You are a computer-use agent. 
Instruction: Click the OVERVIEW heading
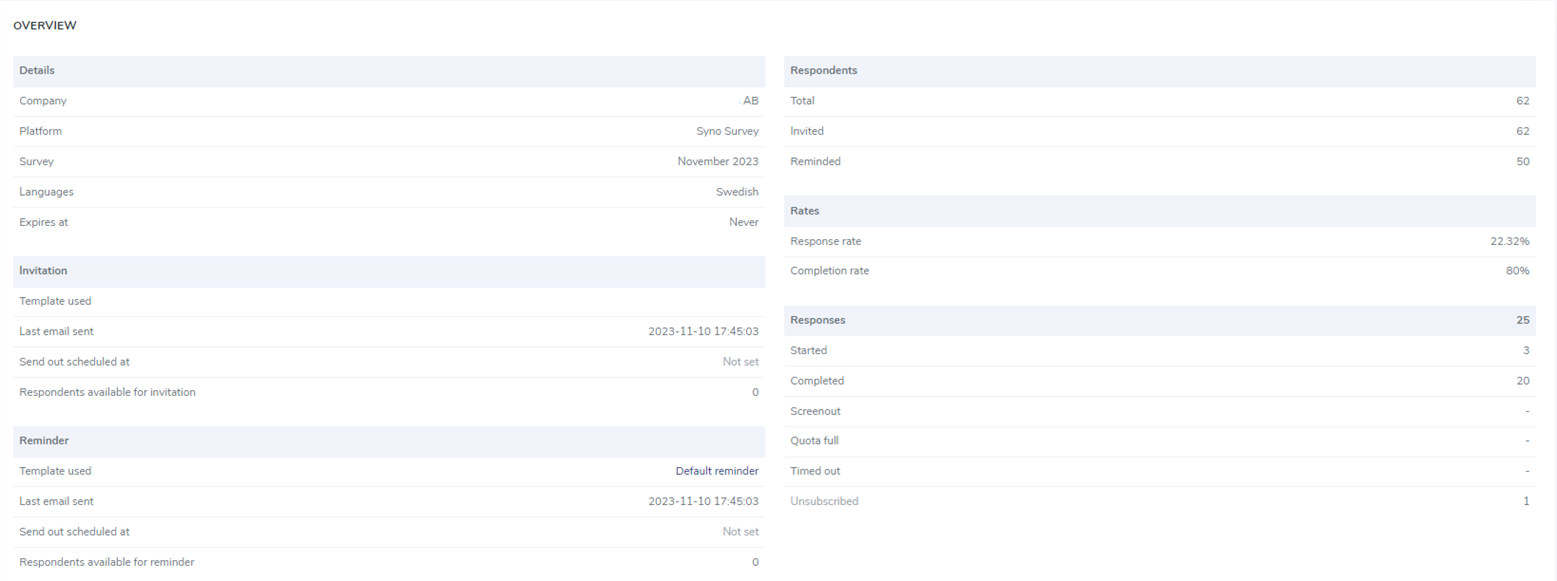pyautogui.click(x=45, y=26)
